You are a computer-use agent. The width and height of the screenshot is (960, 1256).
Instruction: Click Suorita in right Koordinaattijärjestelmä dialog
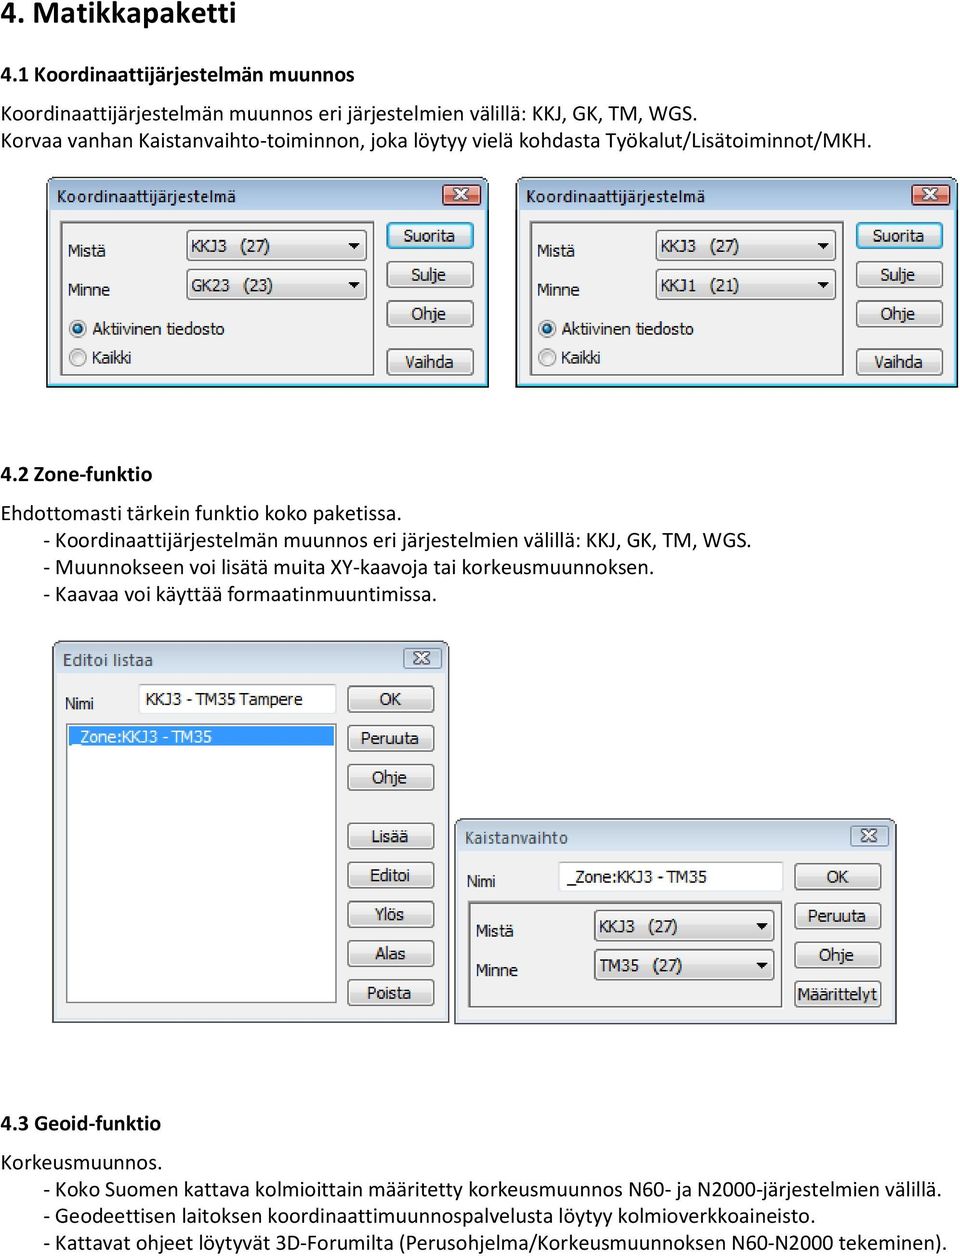click(x=899, y=236)
